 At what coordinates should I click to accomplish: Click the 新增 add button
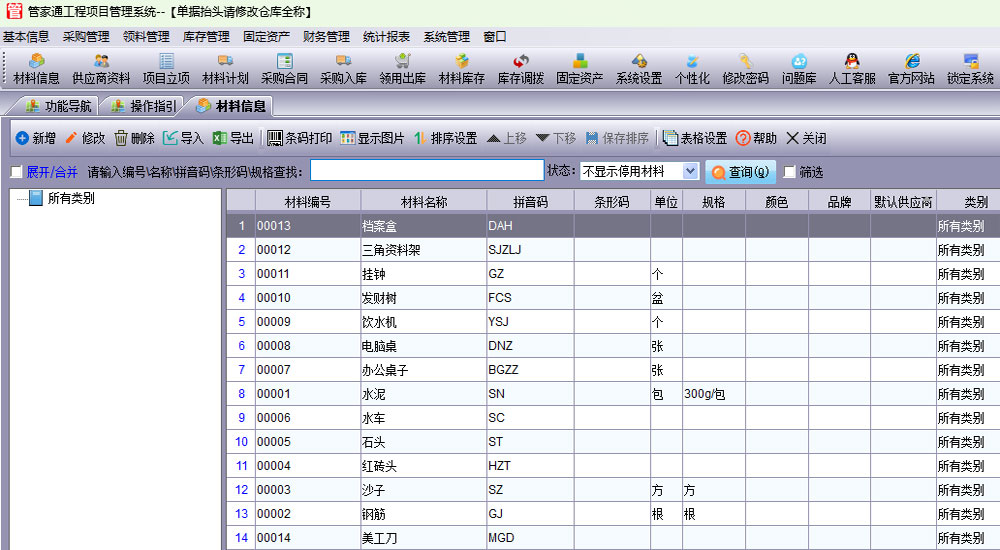click(x=35, y=139)
